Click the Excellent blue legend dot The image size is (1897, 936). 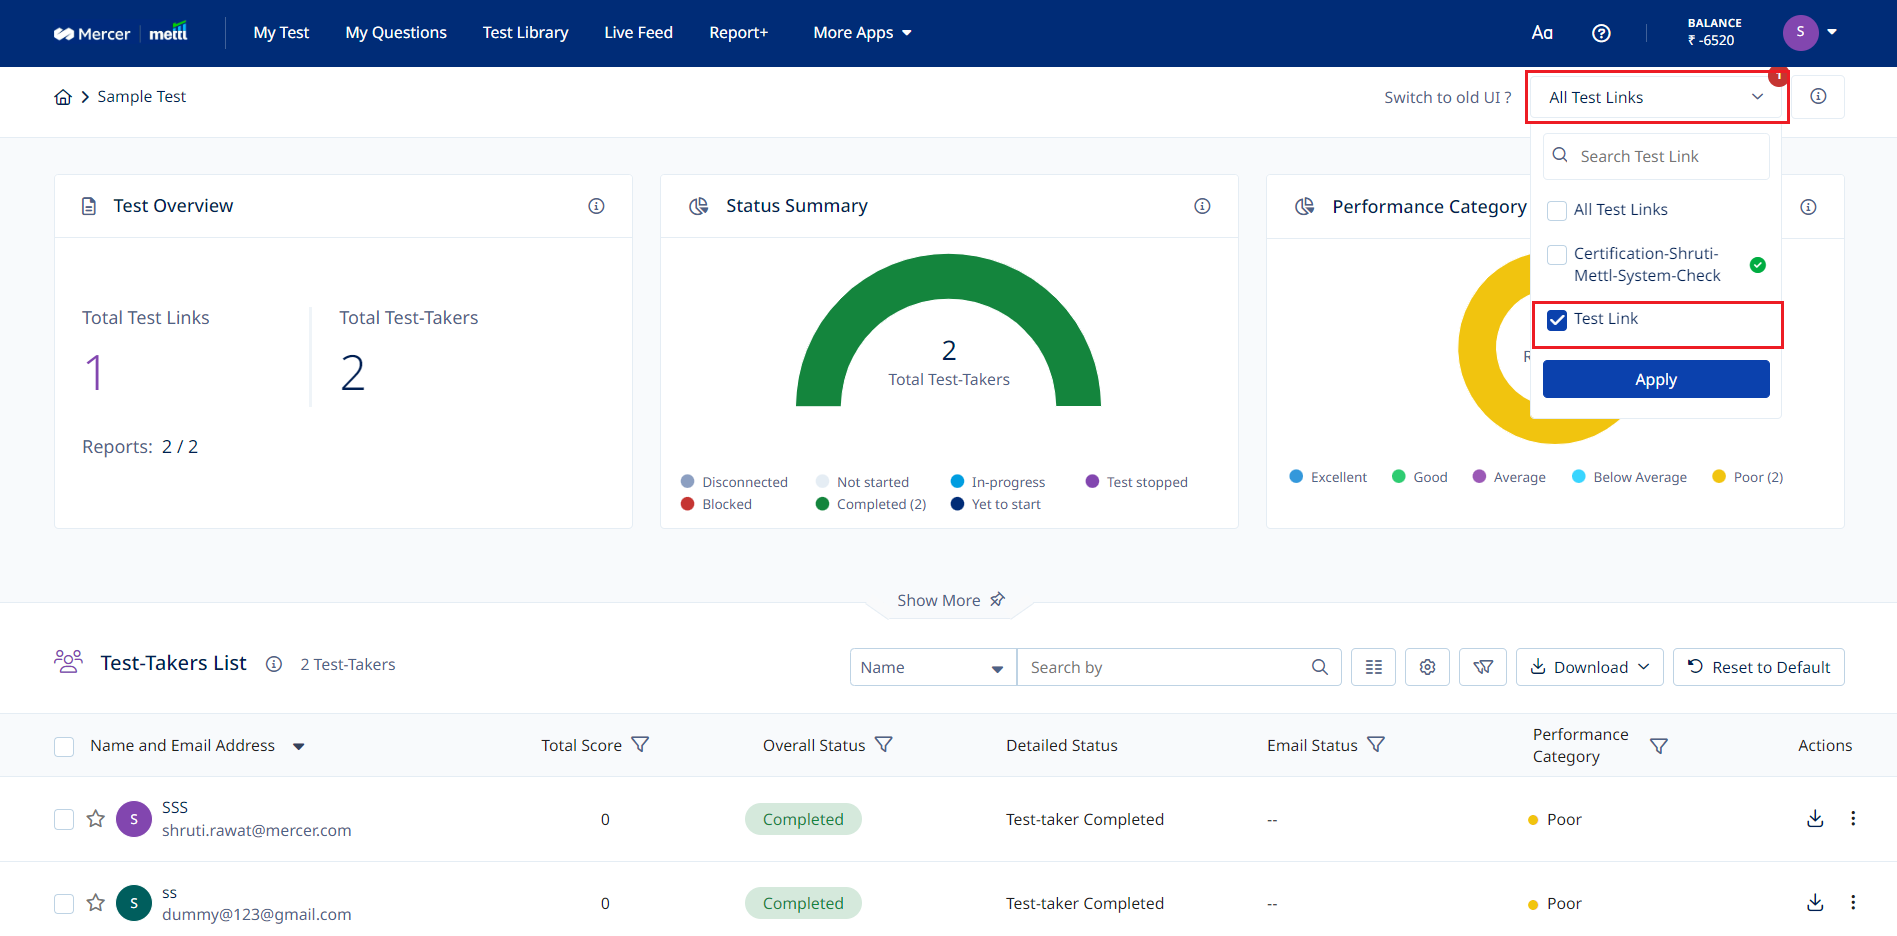[1296, 477]
